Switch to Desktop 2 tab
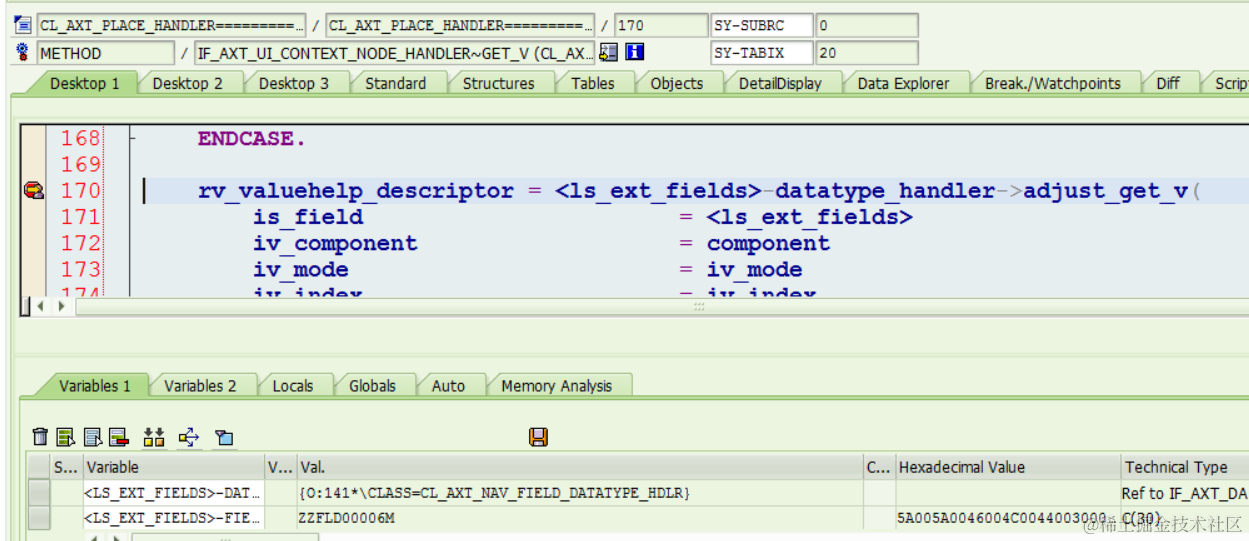The width and height of the screenshot is (1249, 541). pyautogui.click(x=187, y=84)
